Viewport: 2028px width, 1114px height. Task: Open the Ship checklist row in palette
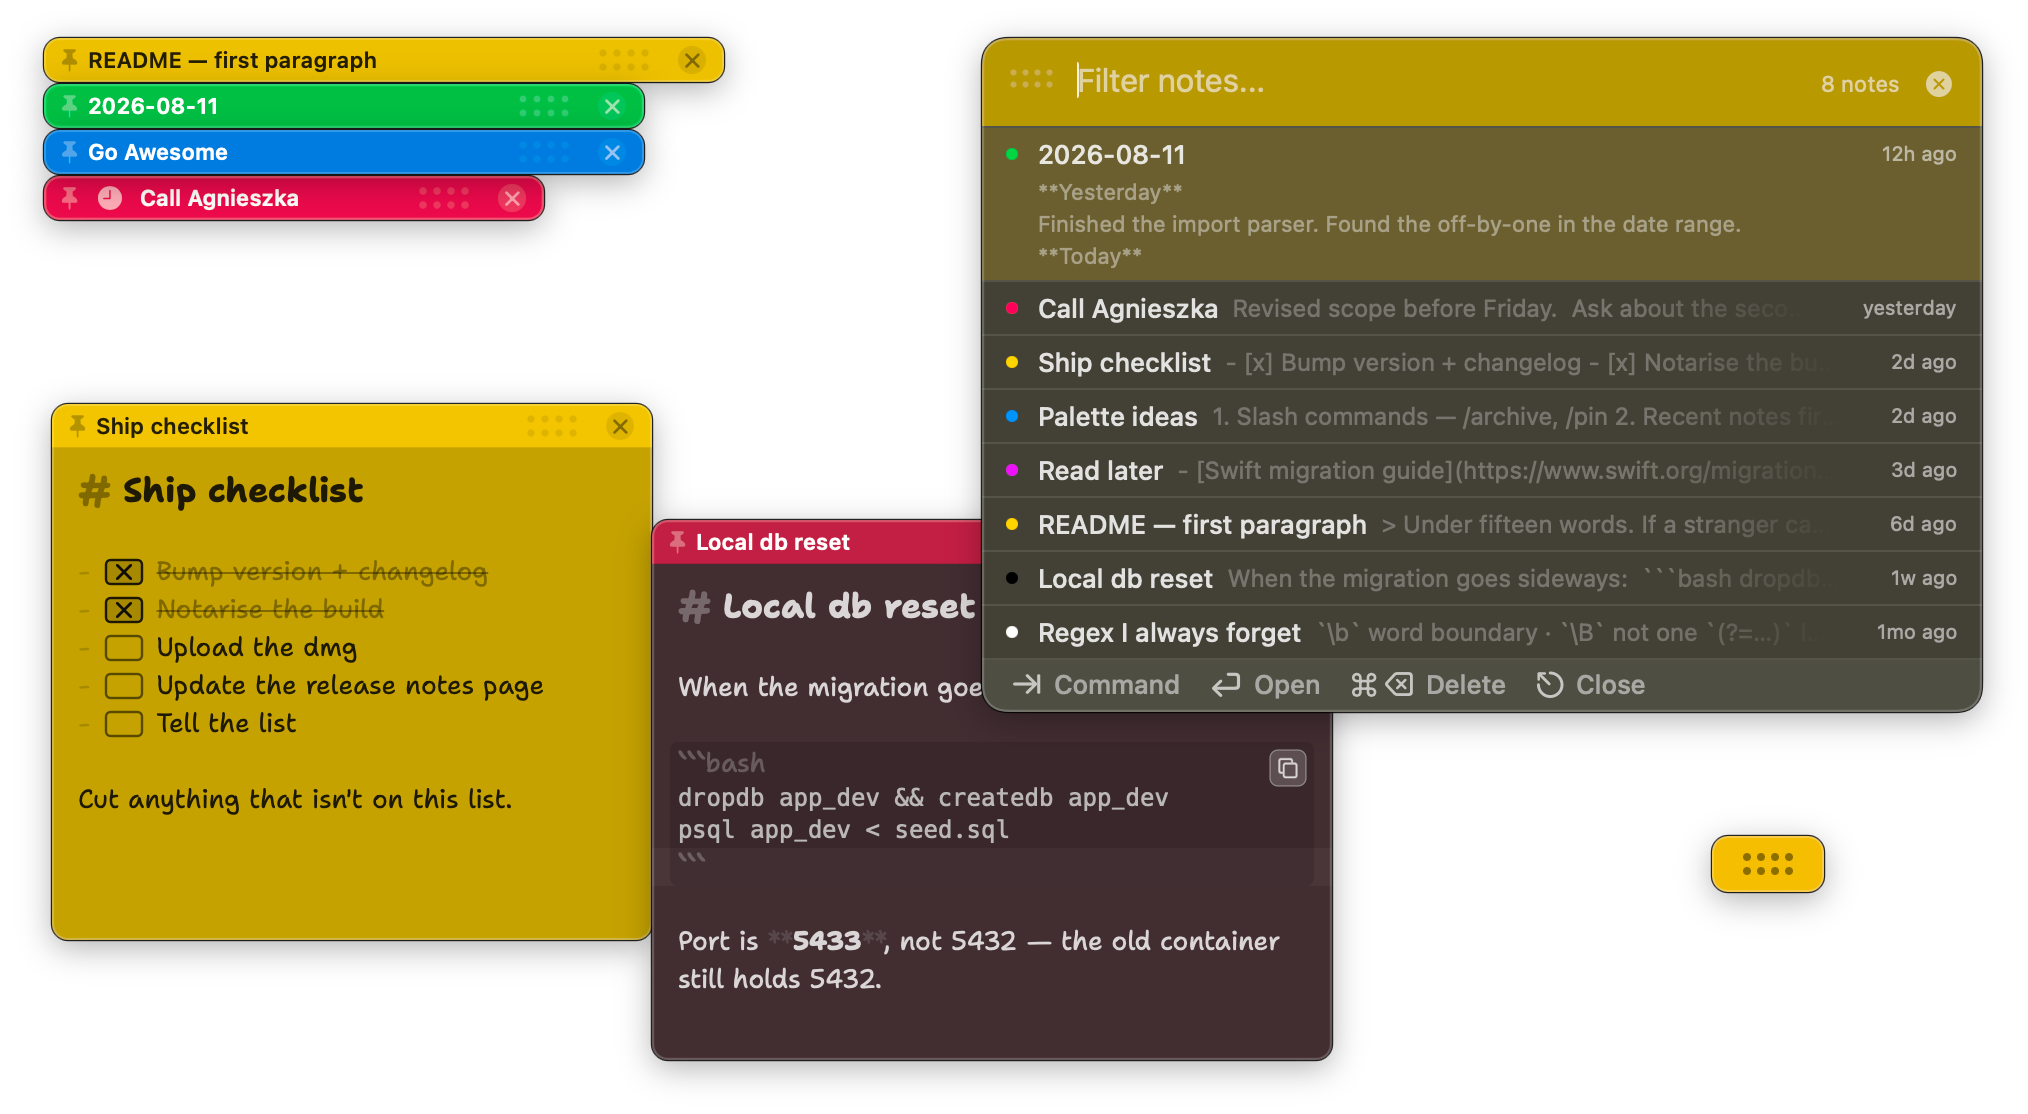pyautogui.click(x=1482, y=362)
